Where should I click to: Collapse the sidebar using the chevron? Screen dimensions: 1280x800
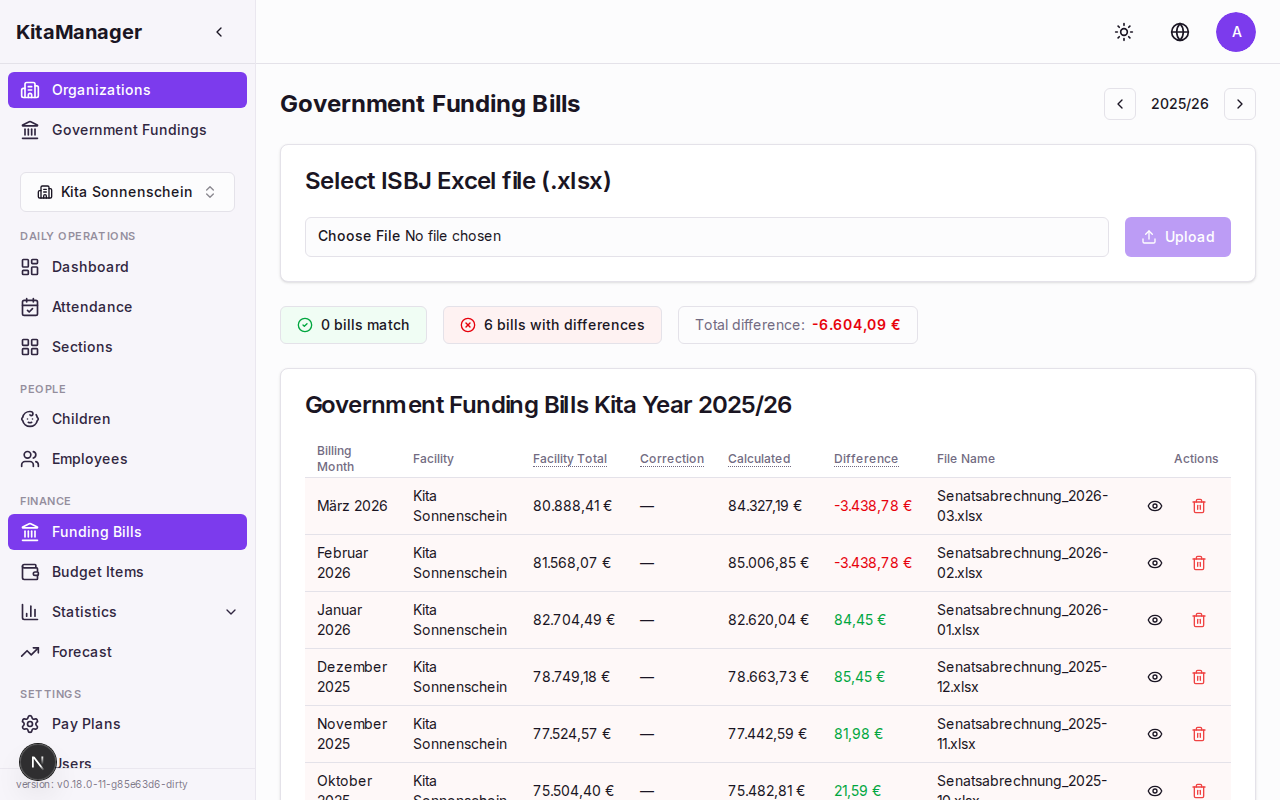pyautogui.click(x=219, y=31)
